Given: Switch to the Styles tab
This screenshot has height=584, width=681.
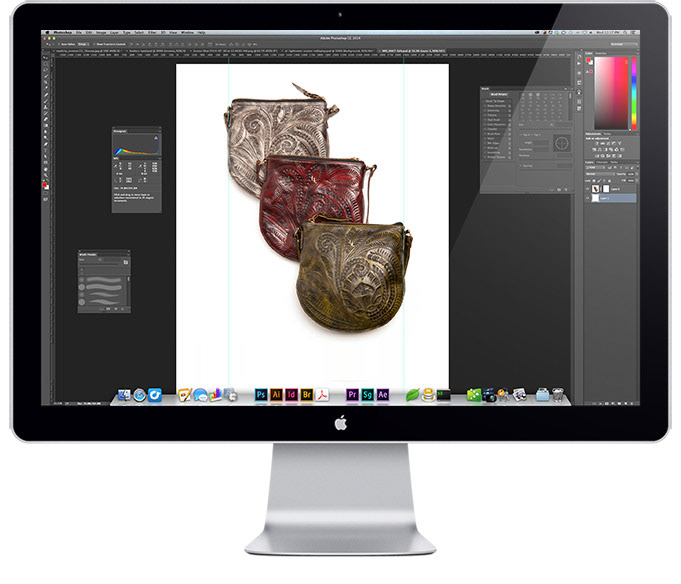Looking at the screenshot, I should (x=607, y=134).
